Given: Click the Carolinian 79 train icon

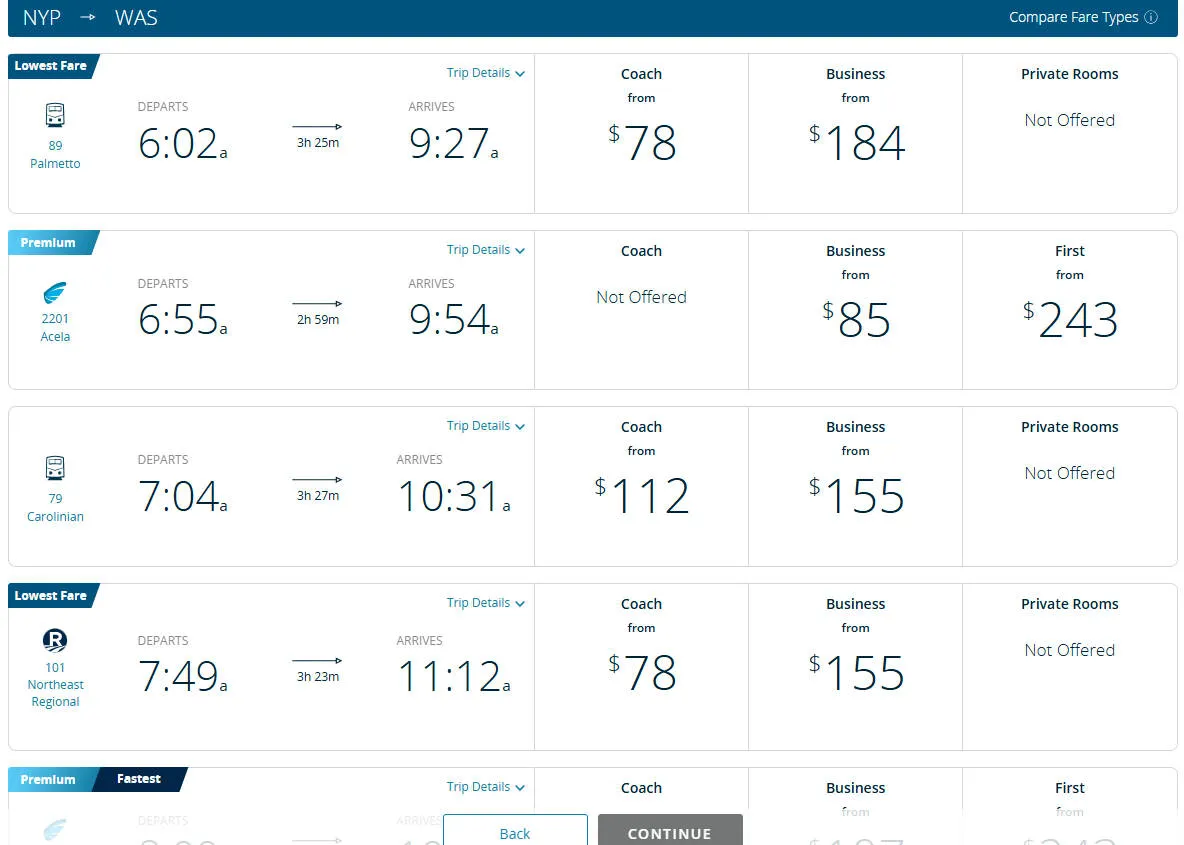Looking at the screenshot, I should [x=55, y=468].
